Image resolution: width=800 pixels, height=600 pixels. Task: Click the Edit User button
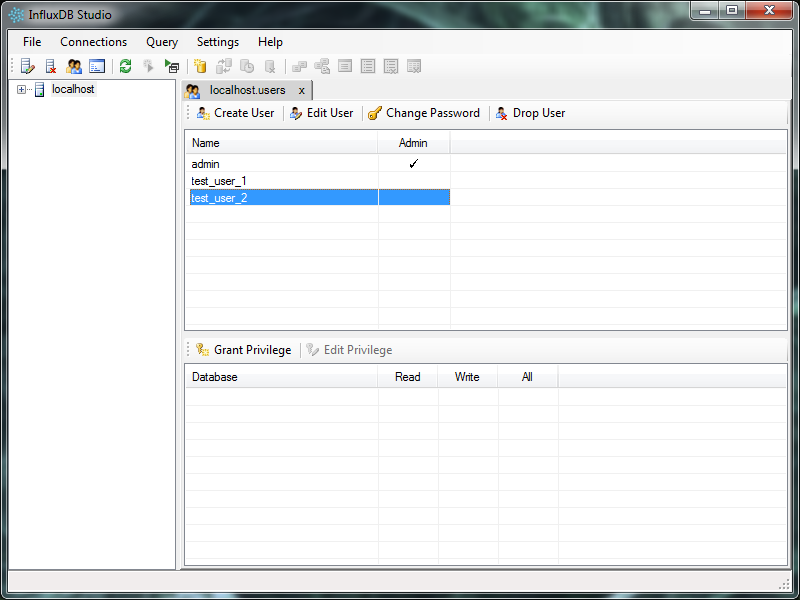[321, 113]
